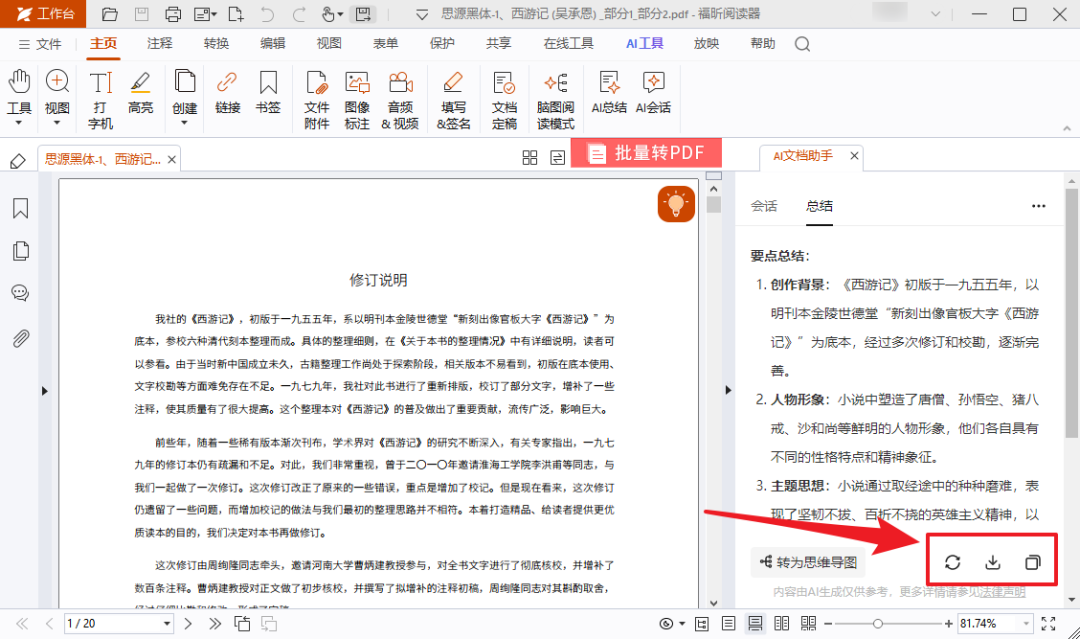Attach a file with 文件附件
This screenshot has width=1080, height=639.
tap(317, 100)
